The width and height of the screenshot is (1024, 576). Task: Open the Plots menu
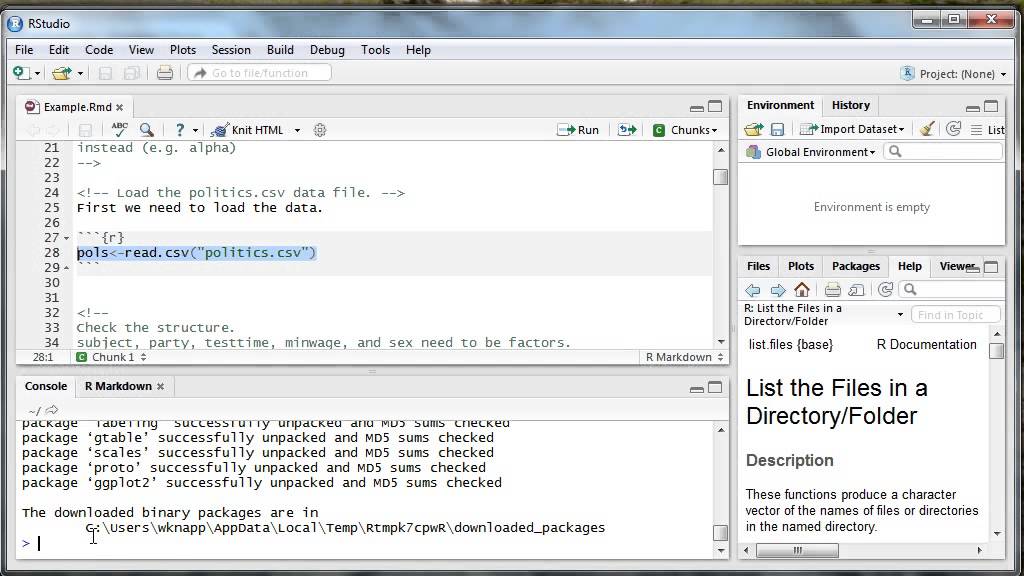coord(183,50)
